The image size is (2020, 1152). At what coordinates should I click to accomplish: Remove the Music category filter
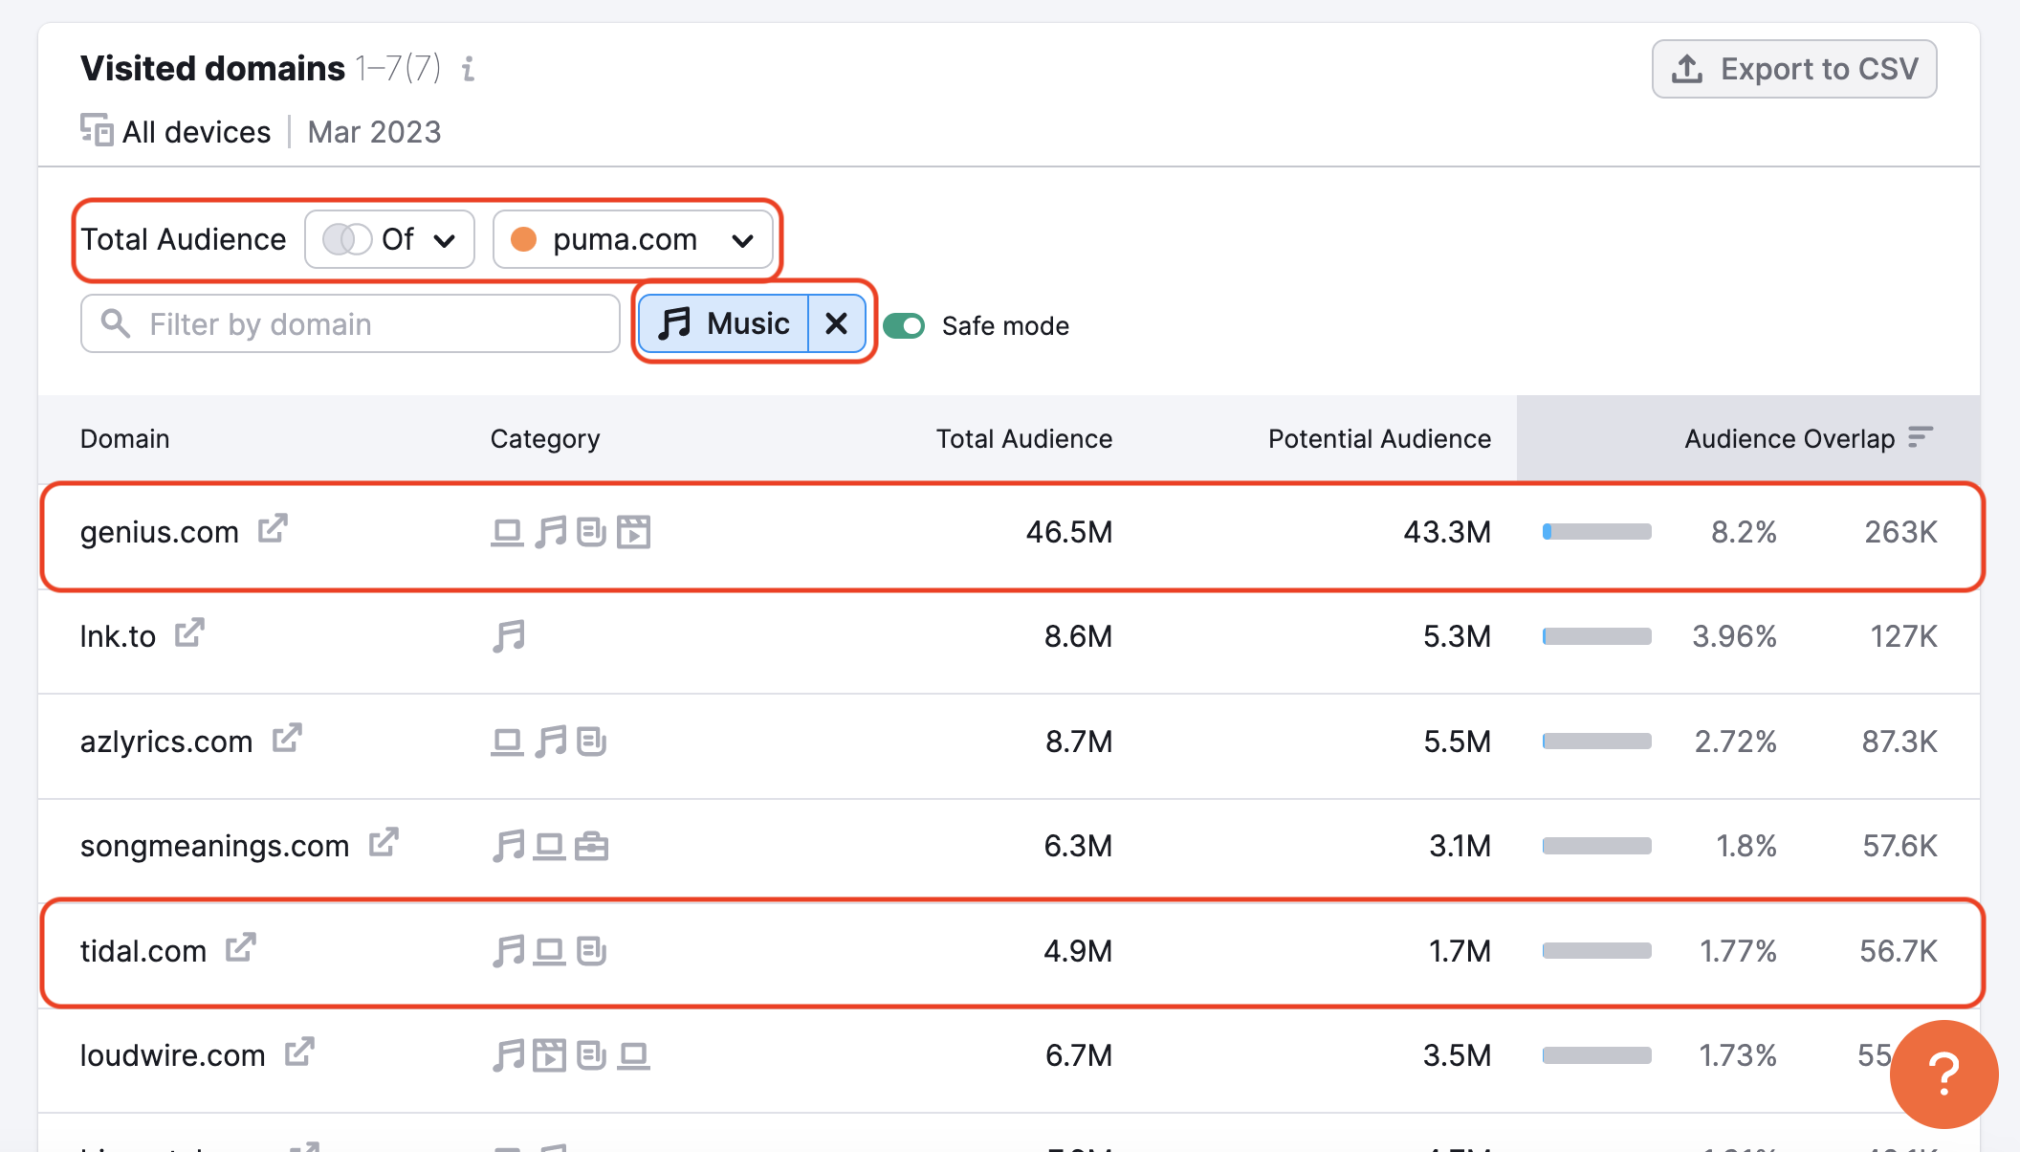pyautogui.click(x=837, y=323)
